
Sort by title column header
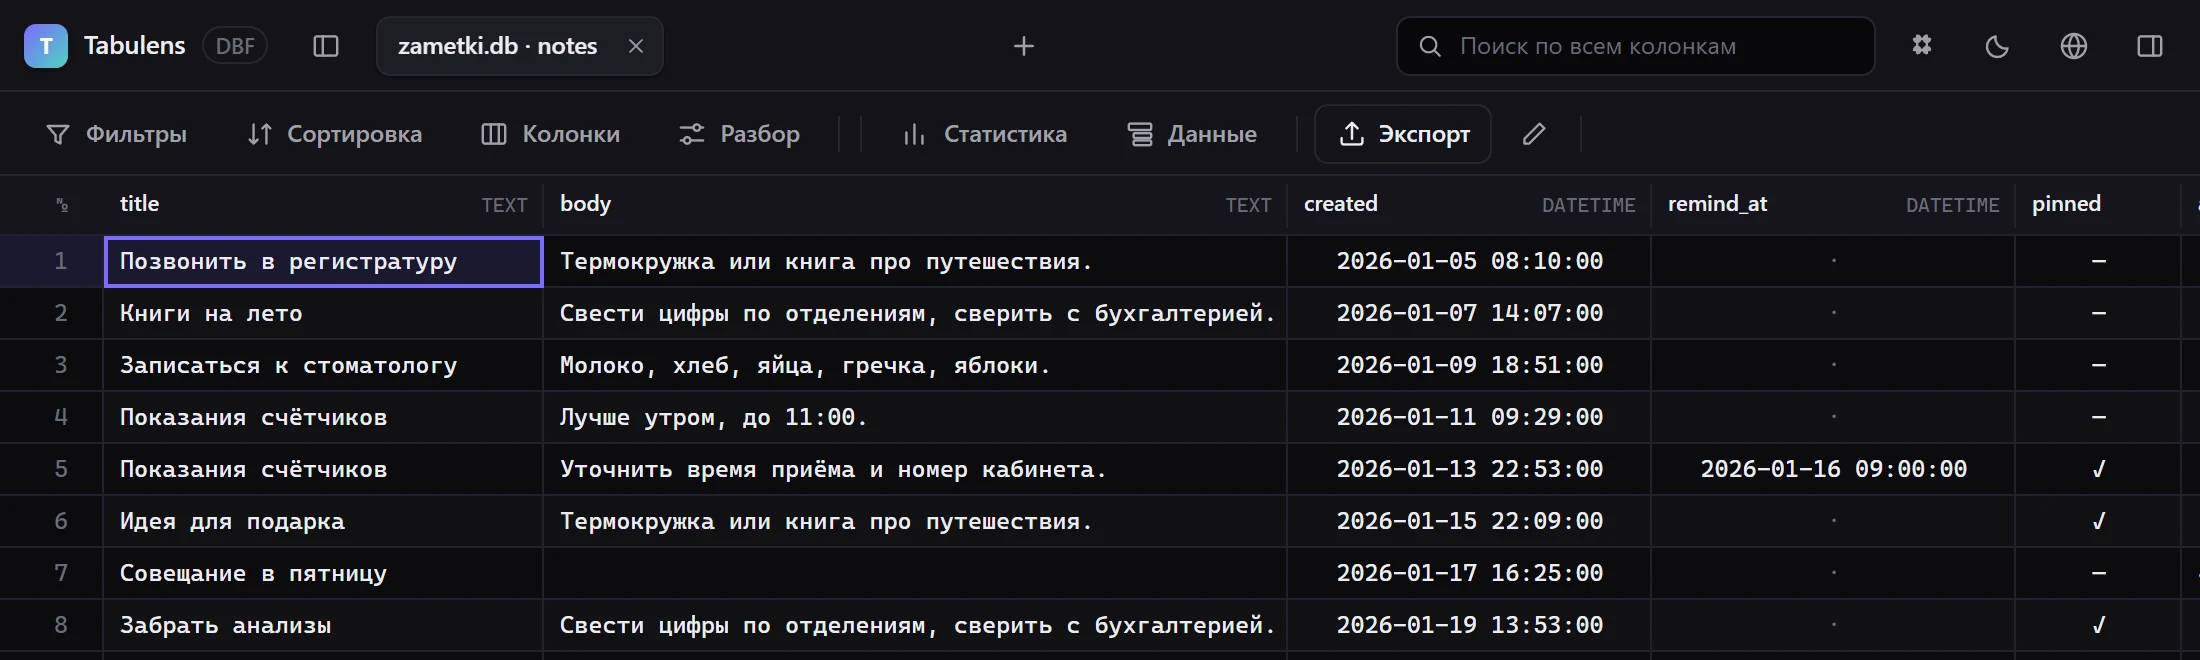coord(323,205)
